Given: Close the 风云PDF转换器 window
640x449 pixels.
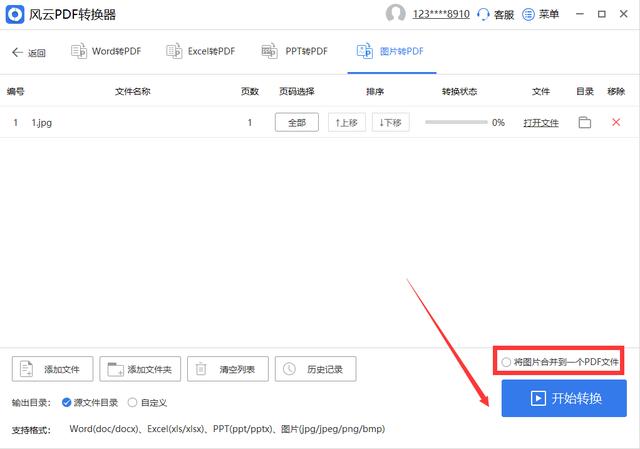Looking at the screenshot, I should pos(624,14).
